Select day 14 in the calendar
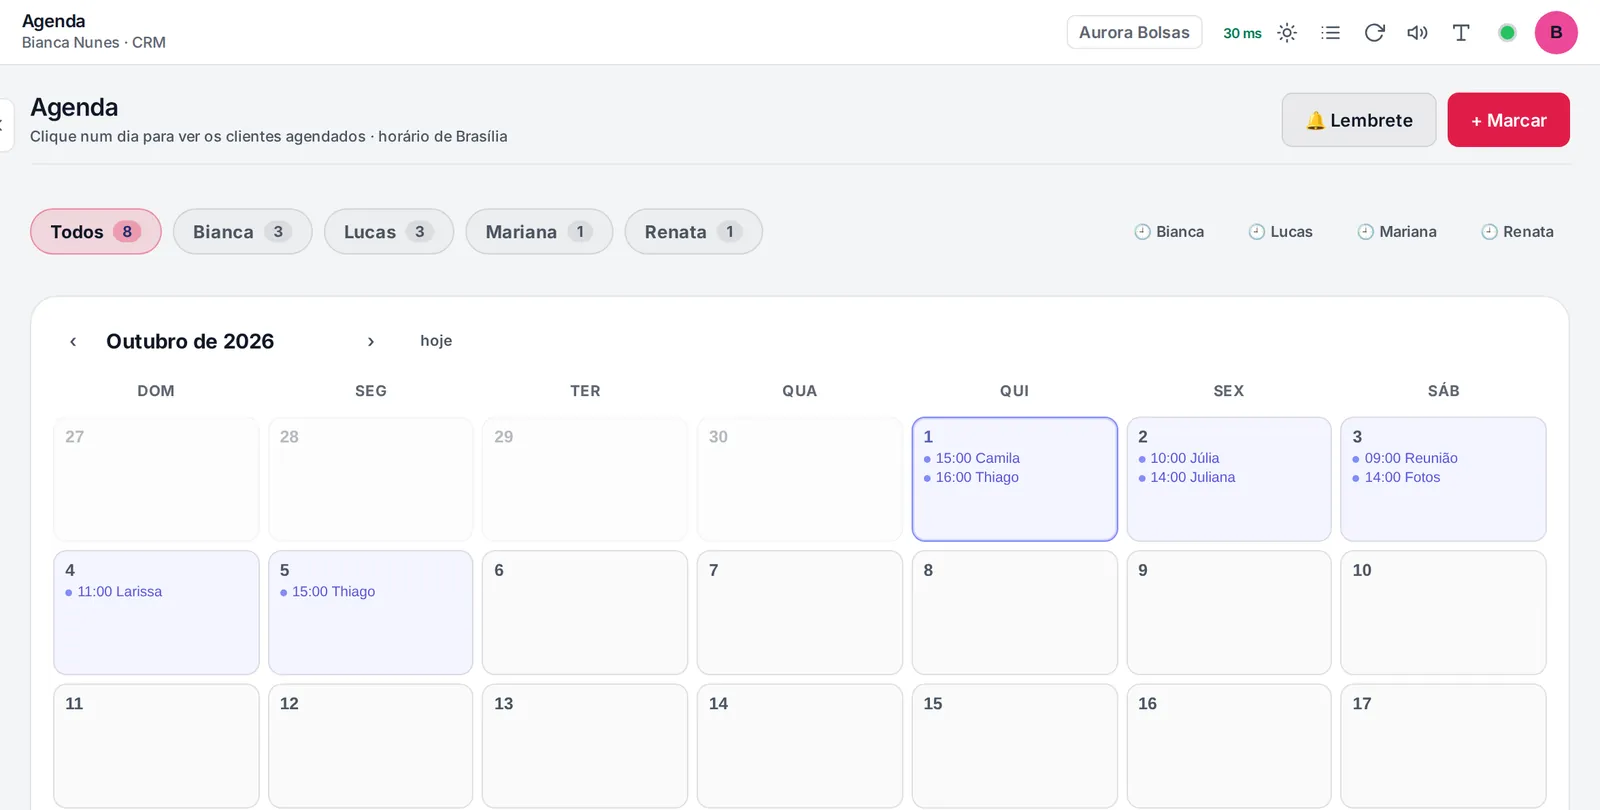 click(x=800, y=745)
